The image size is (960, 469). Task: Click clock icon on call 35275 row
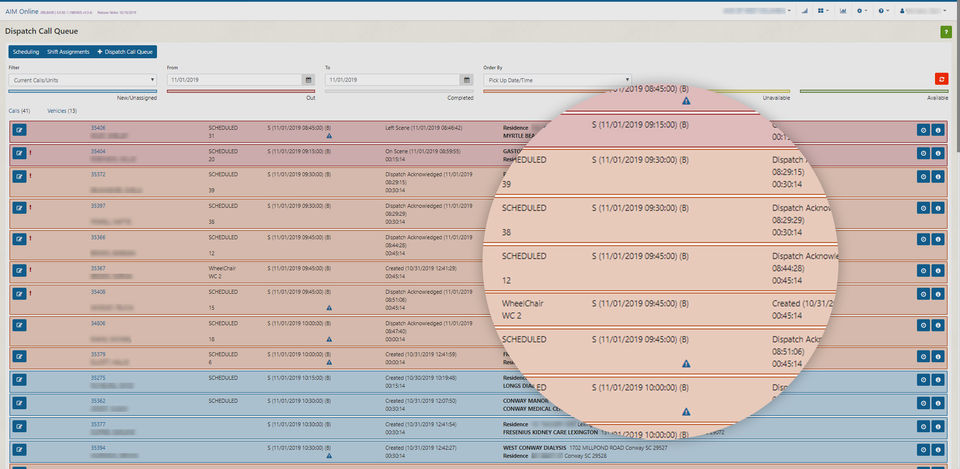pyautogui.click(x=923, y=380)
